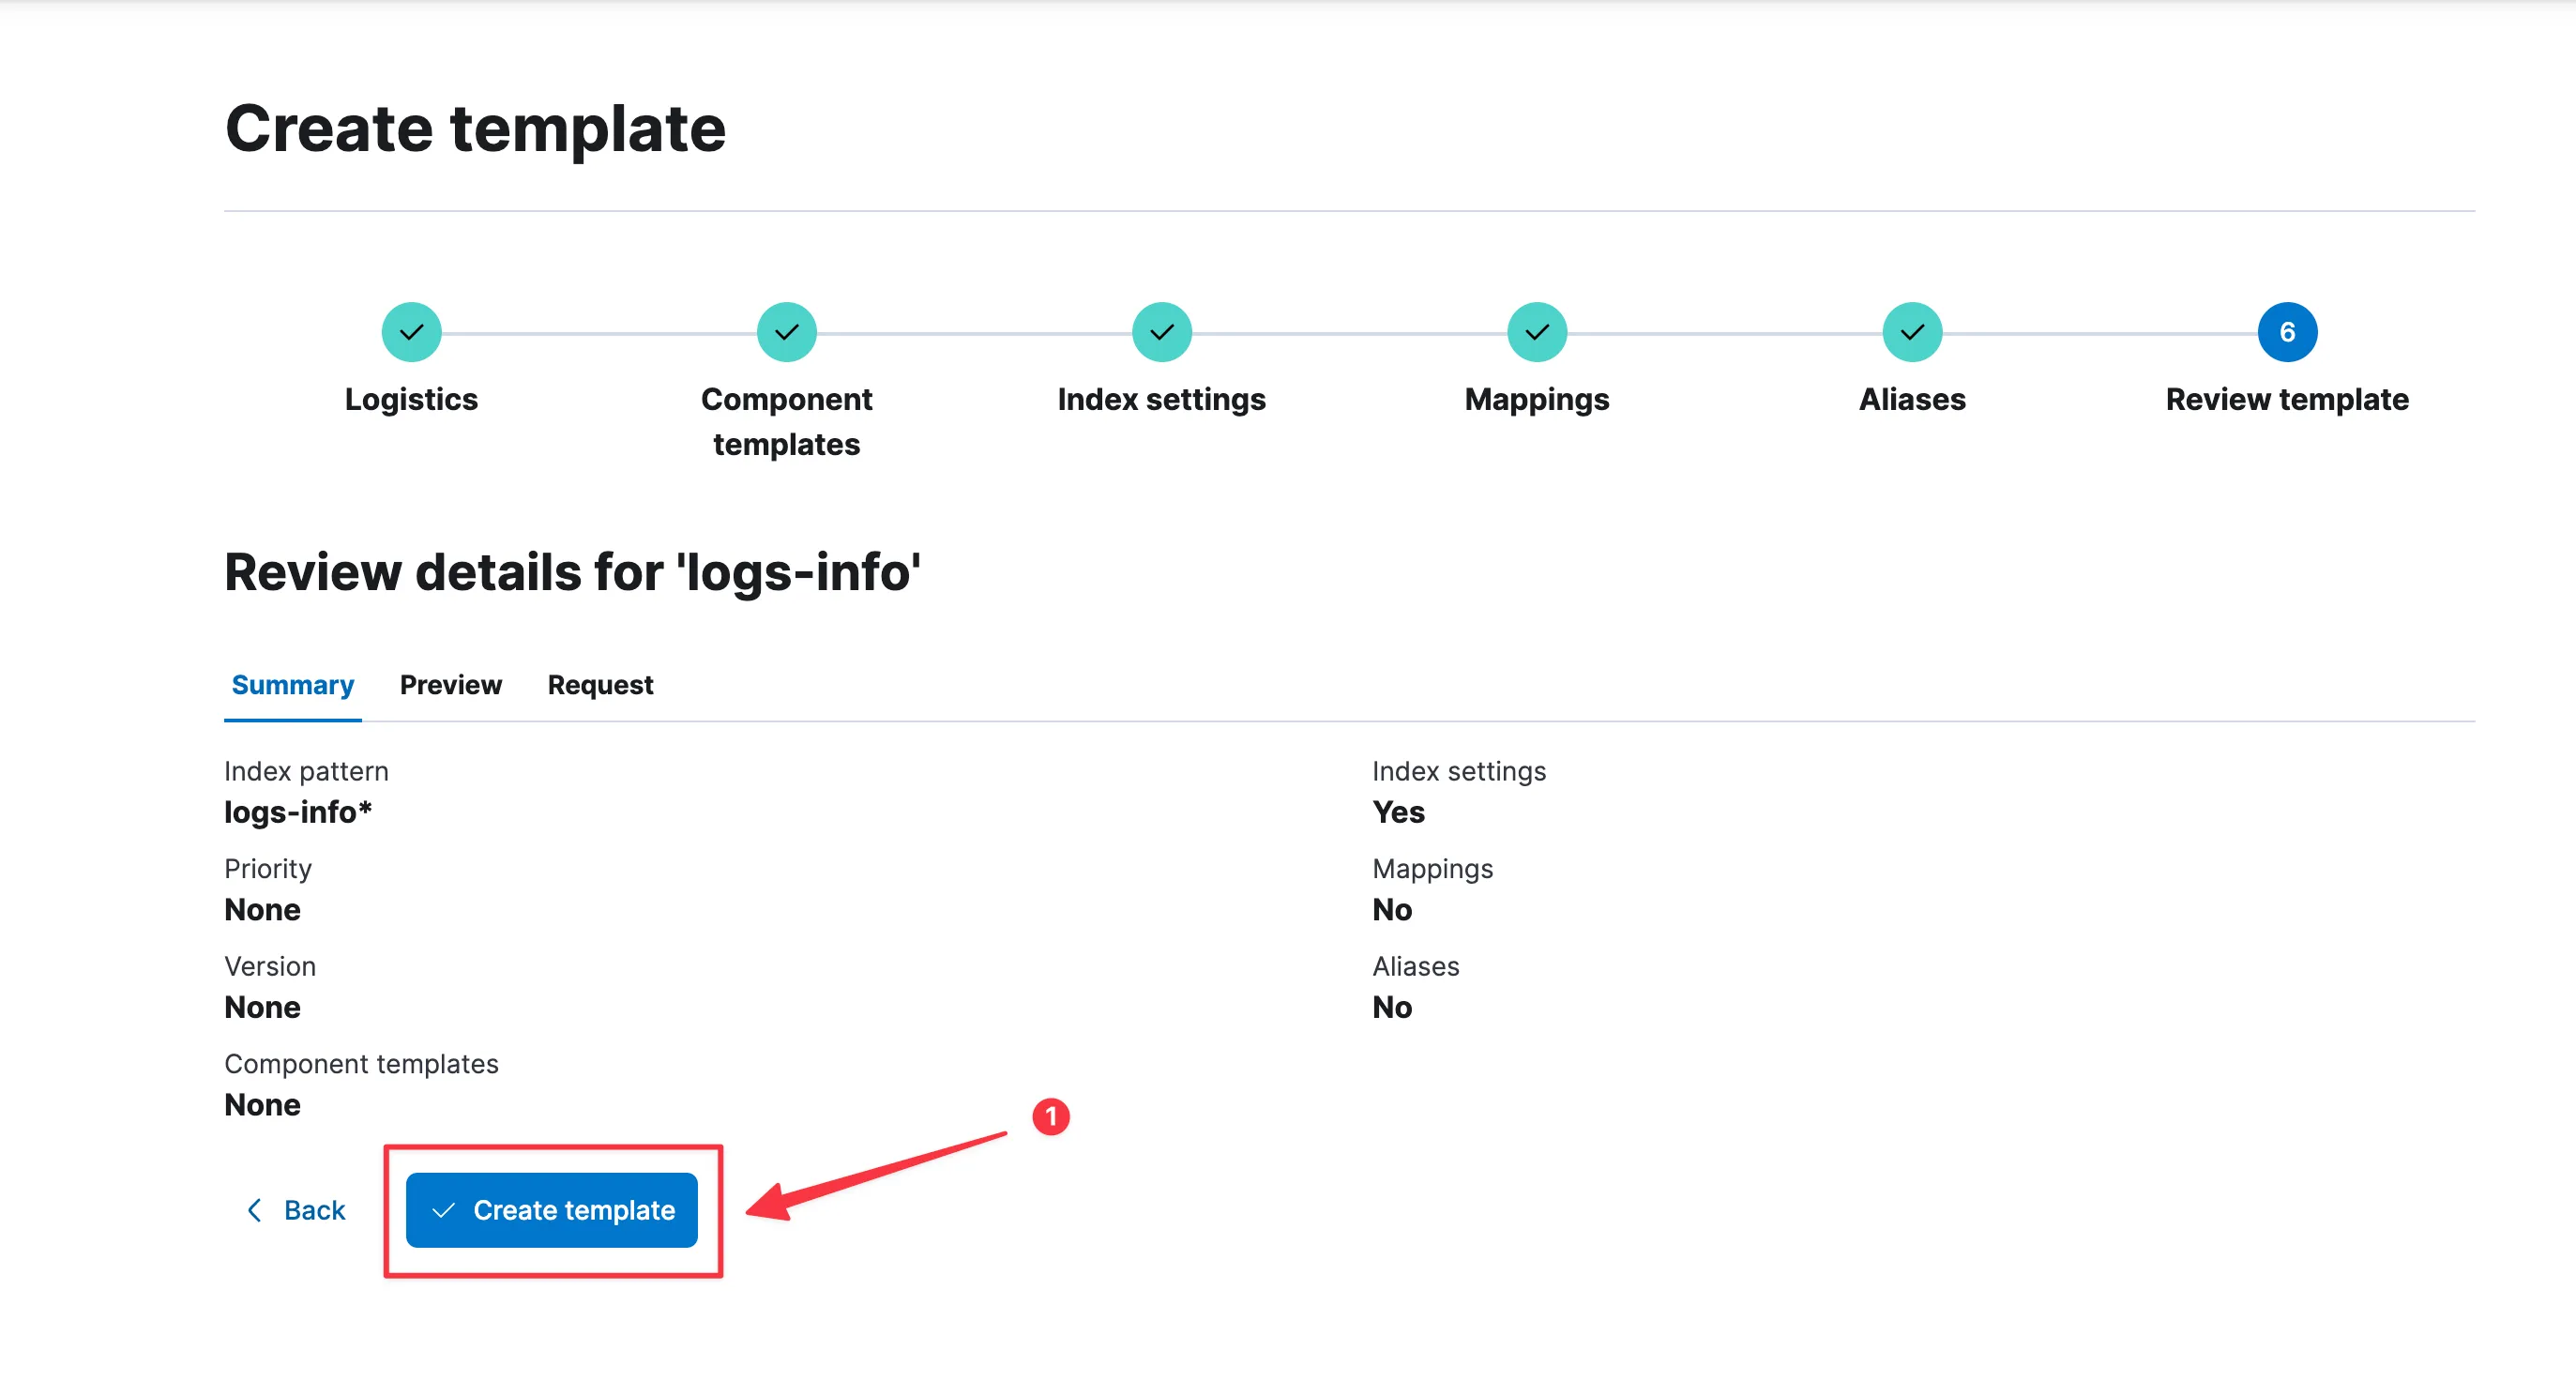
Task: Select the Summary tab
Action: tap(292, 685)
